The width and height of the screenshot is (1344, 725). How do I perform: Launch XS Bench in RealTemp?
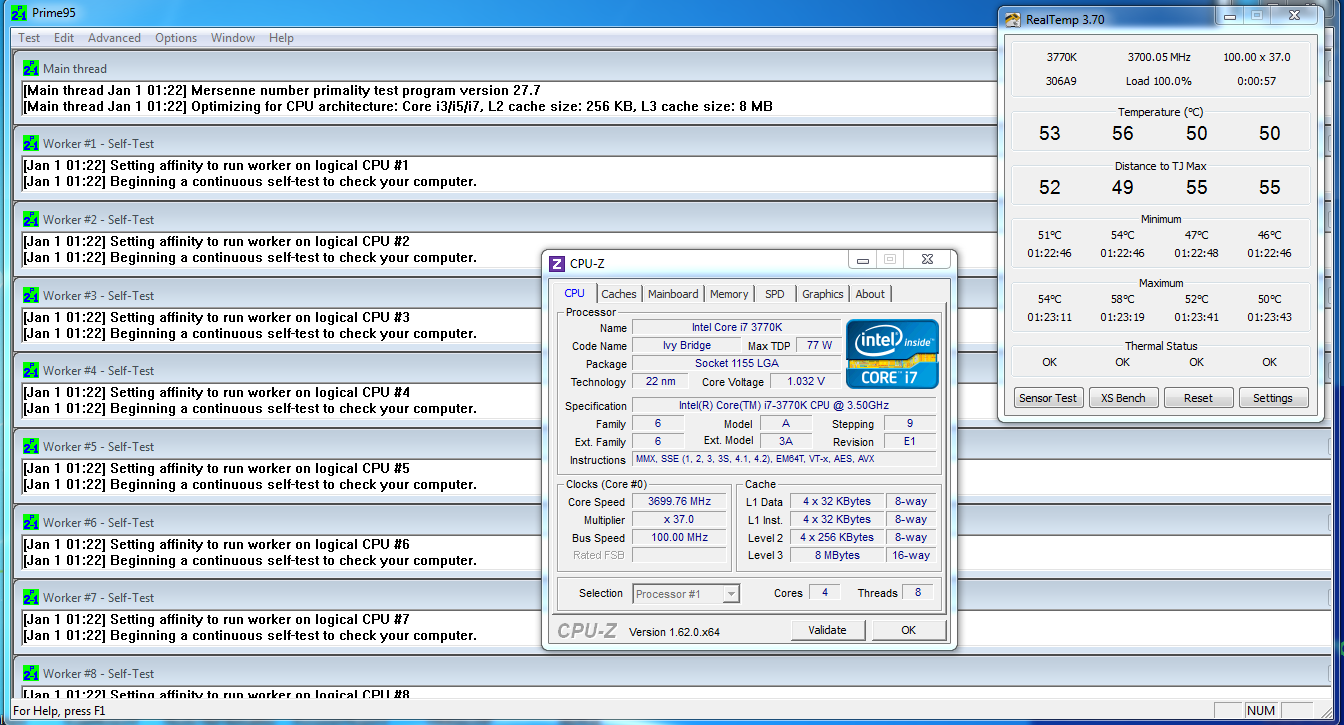[x=1123, y=398]
